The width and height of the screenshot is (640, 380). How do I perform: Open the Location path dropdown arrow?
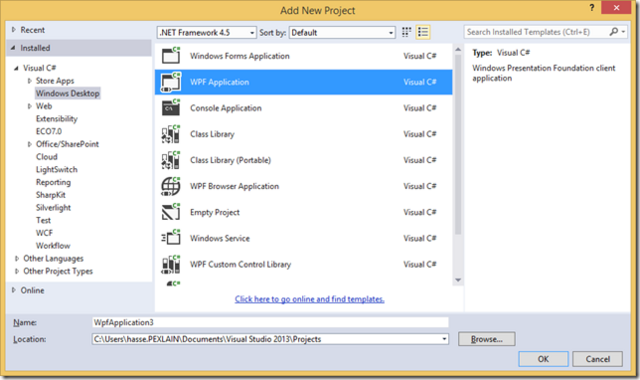coord(444,339)
